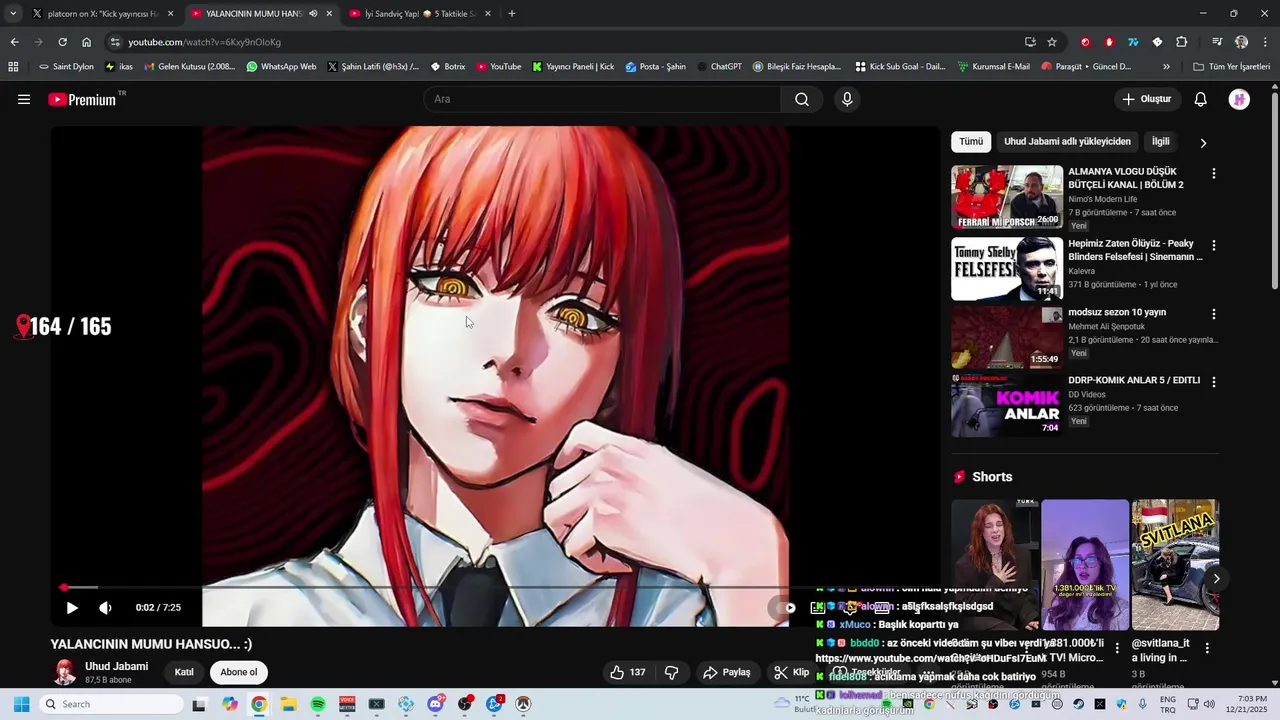Image resolution: width=1280 pixels, height=720 pixels.
Task: Open YouTube notifications bell
Action: pyautogui.click(x=1201, y=99)
